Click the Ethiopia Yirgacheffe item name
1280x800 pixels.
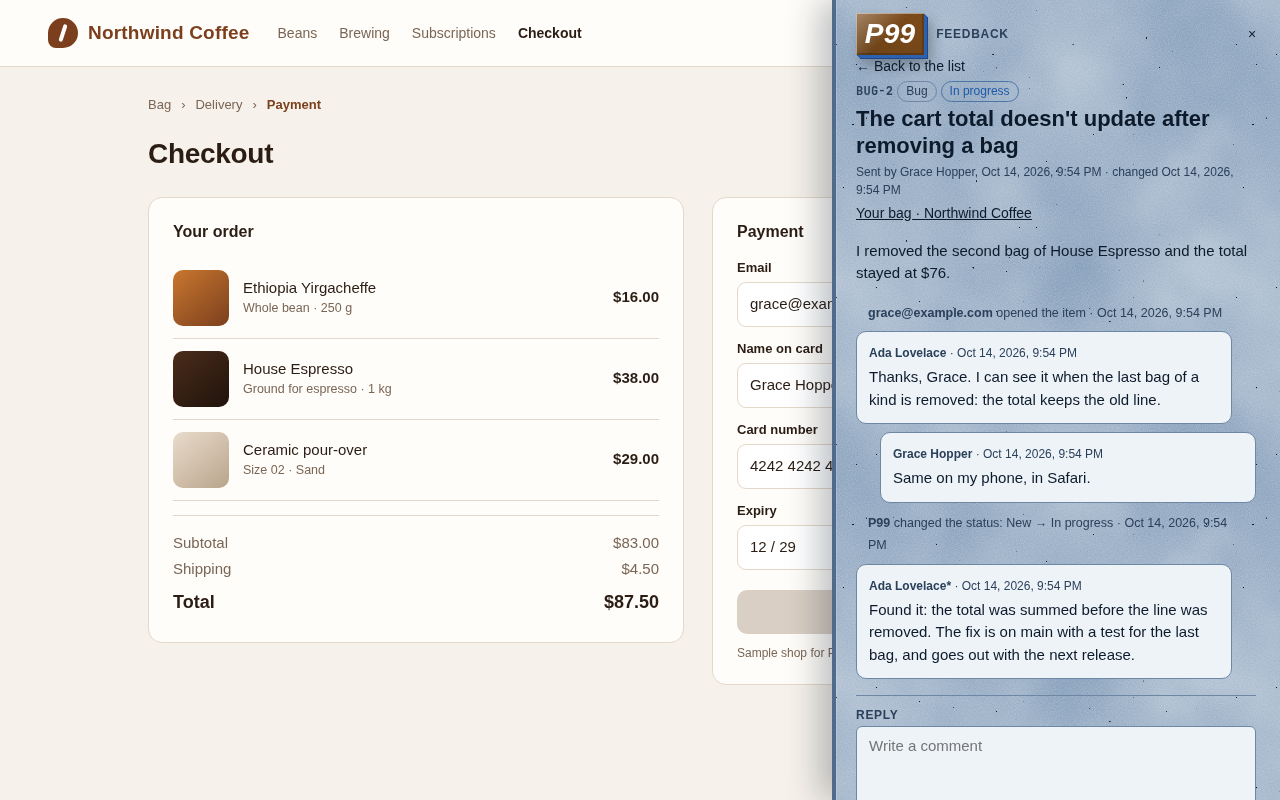click(x=309, y=288)
